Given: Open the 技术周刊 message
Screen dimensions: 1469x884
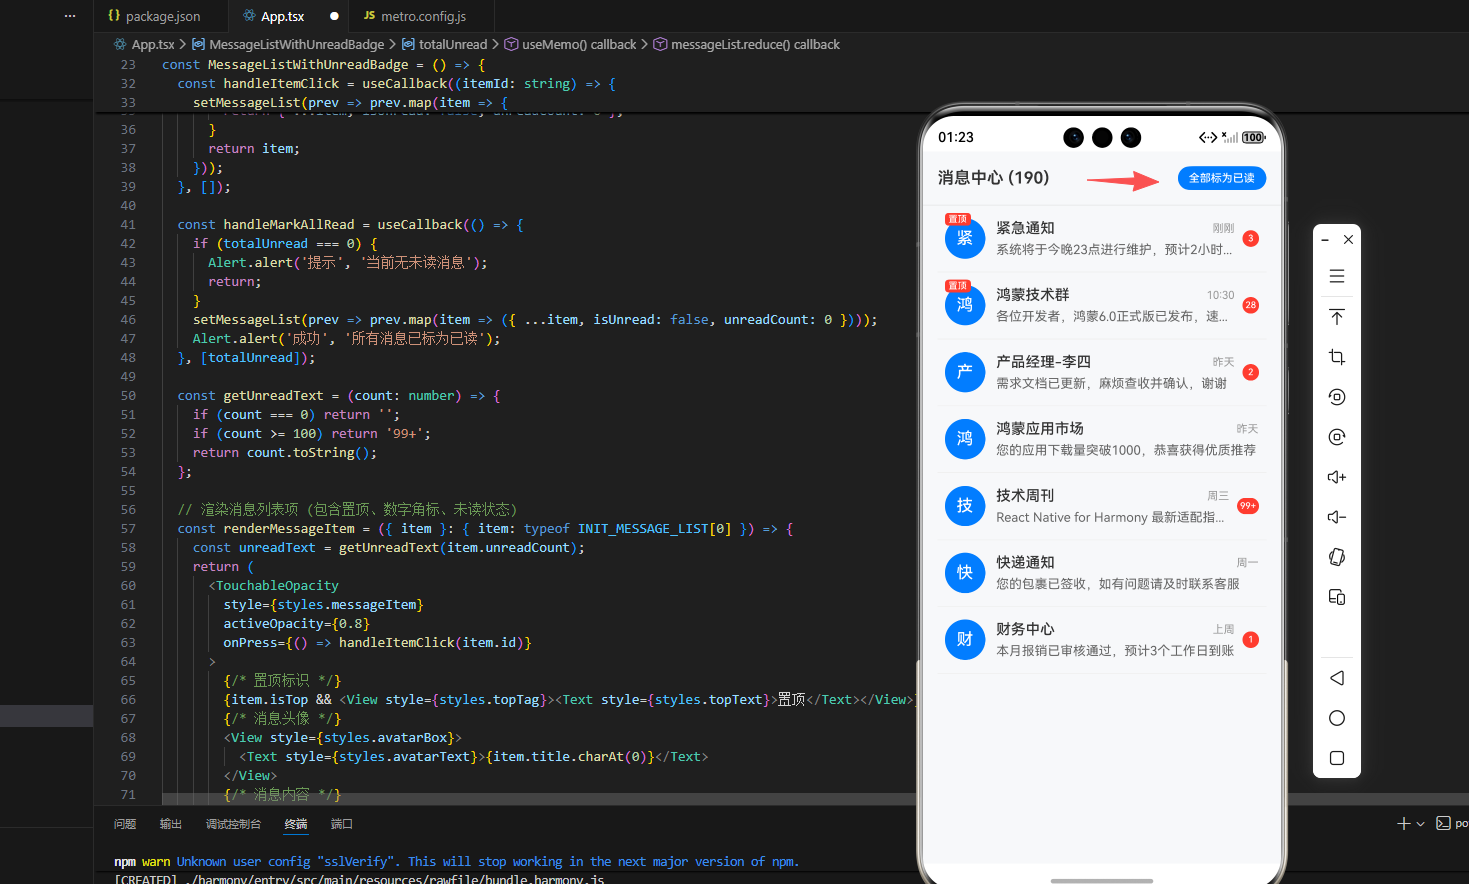Looking at the screenshot, I should pyautogui.click(x=1102, y=506).
